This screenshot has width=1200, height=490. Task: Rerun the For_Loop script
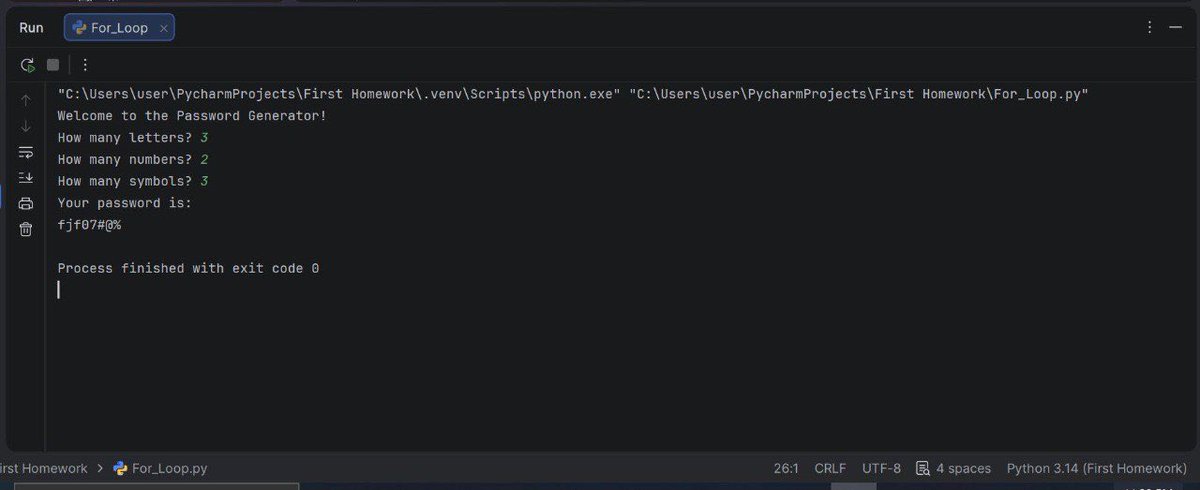(x=27, y=65)
